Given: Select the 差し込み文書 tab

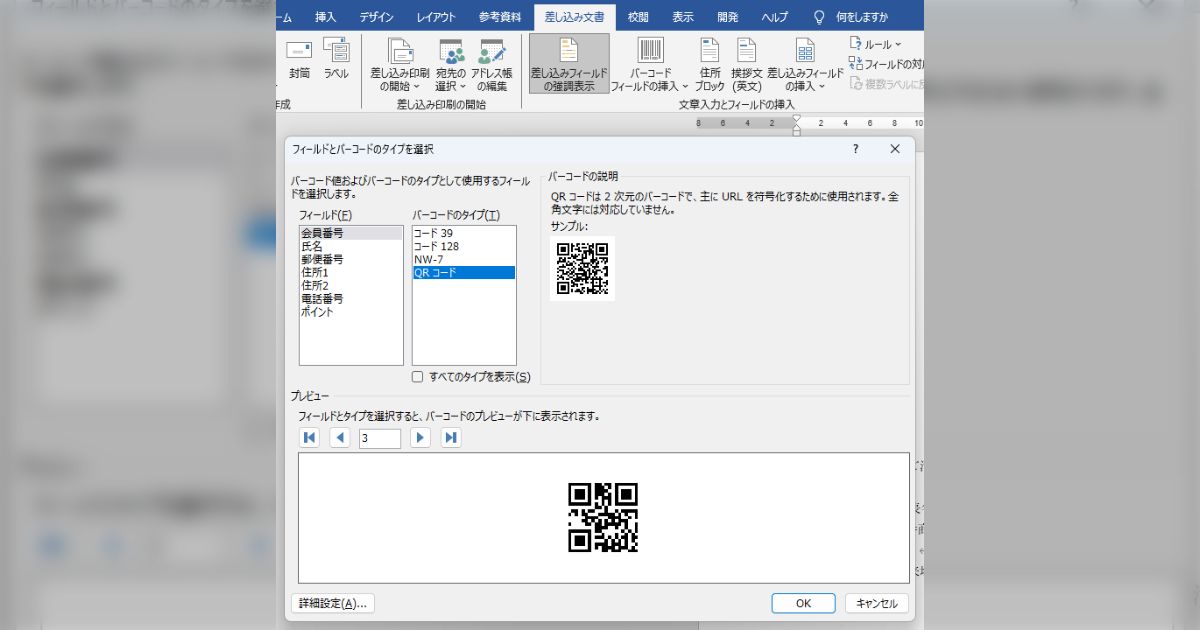Looking at the screenshot, I should 574,17.
